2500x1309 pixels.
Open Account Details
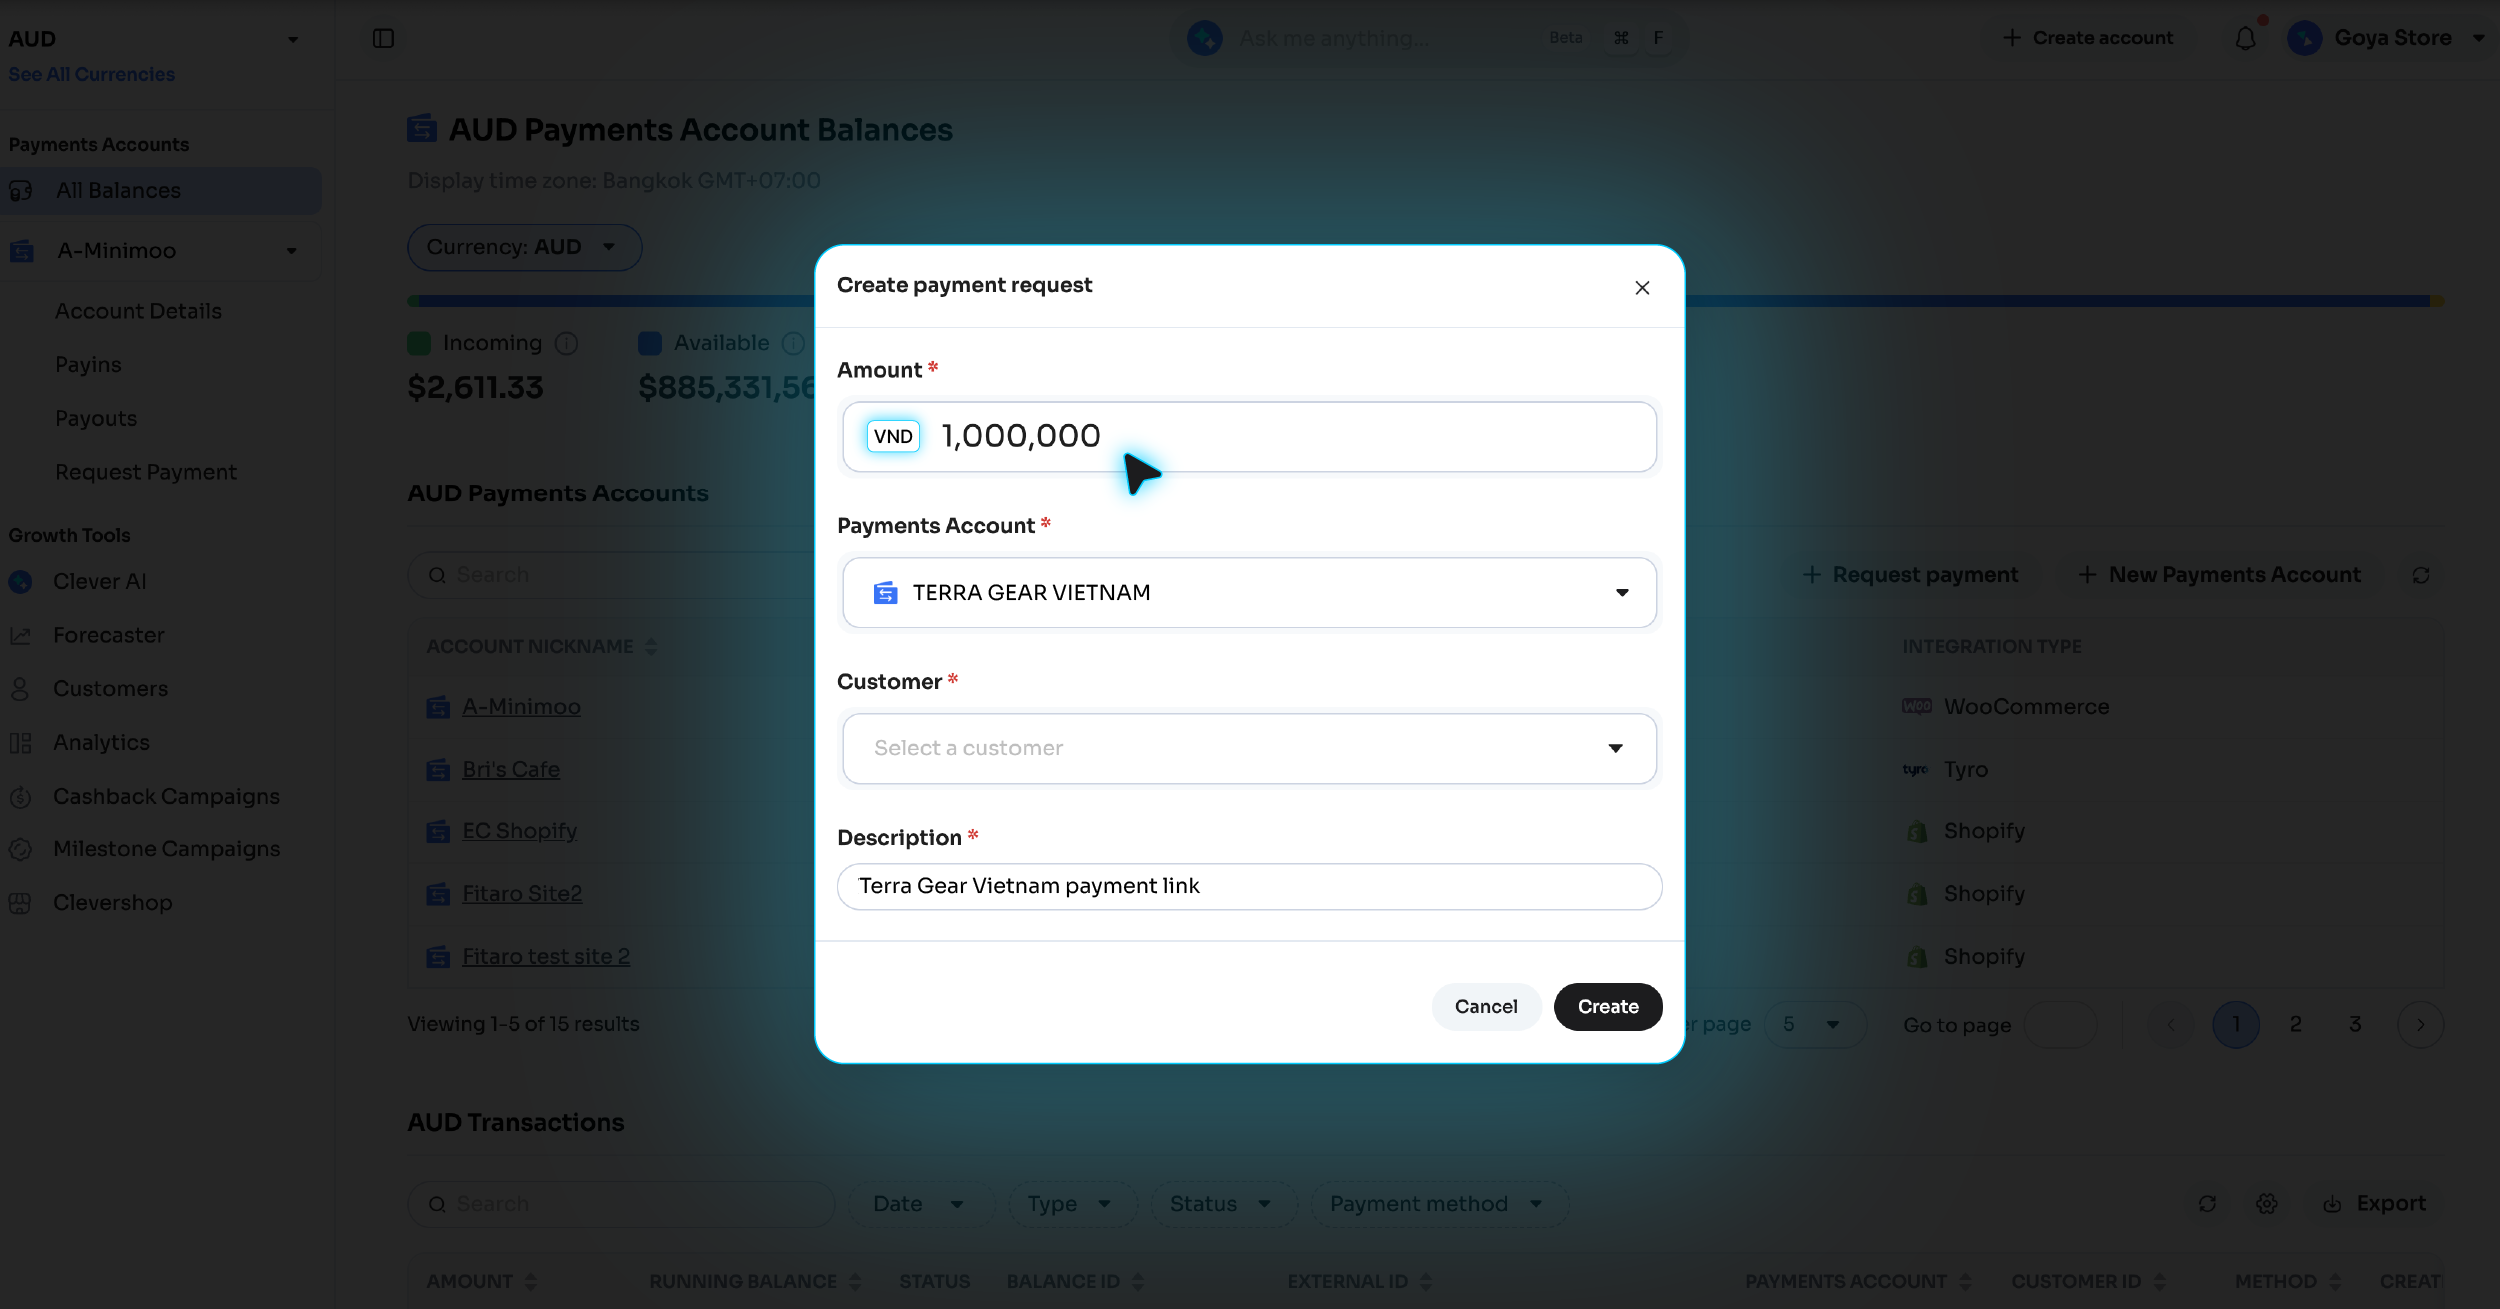(x=138, y=311)
